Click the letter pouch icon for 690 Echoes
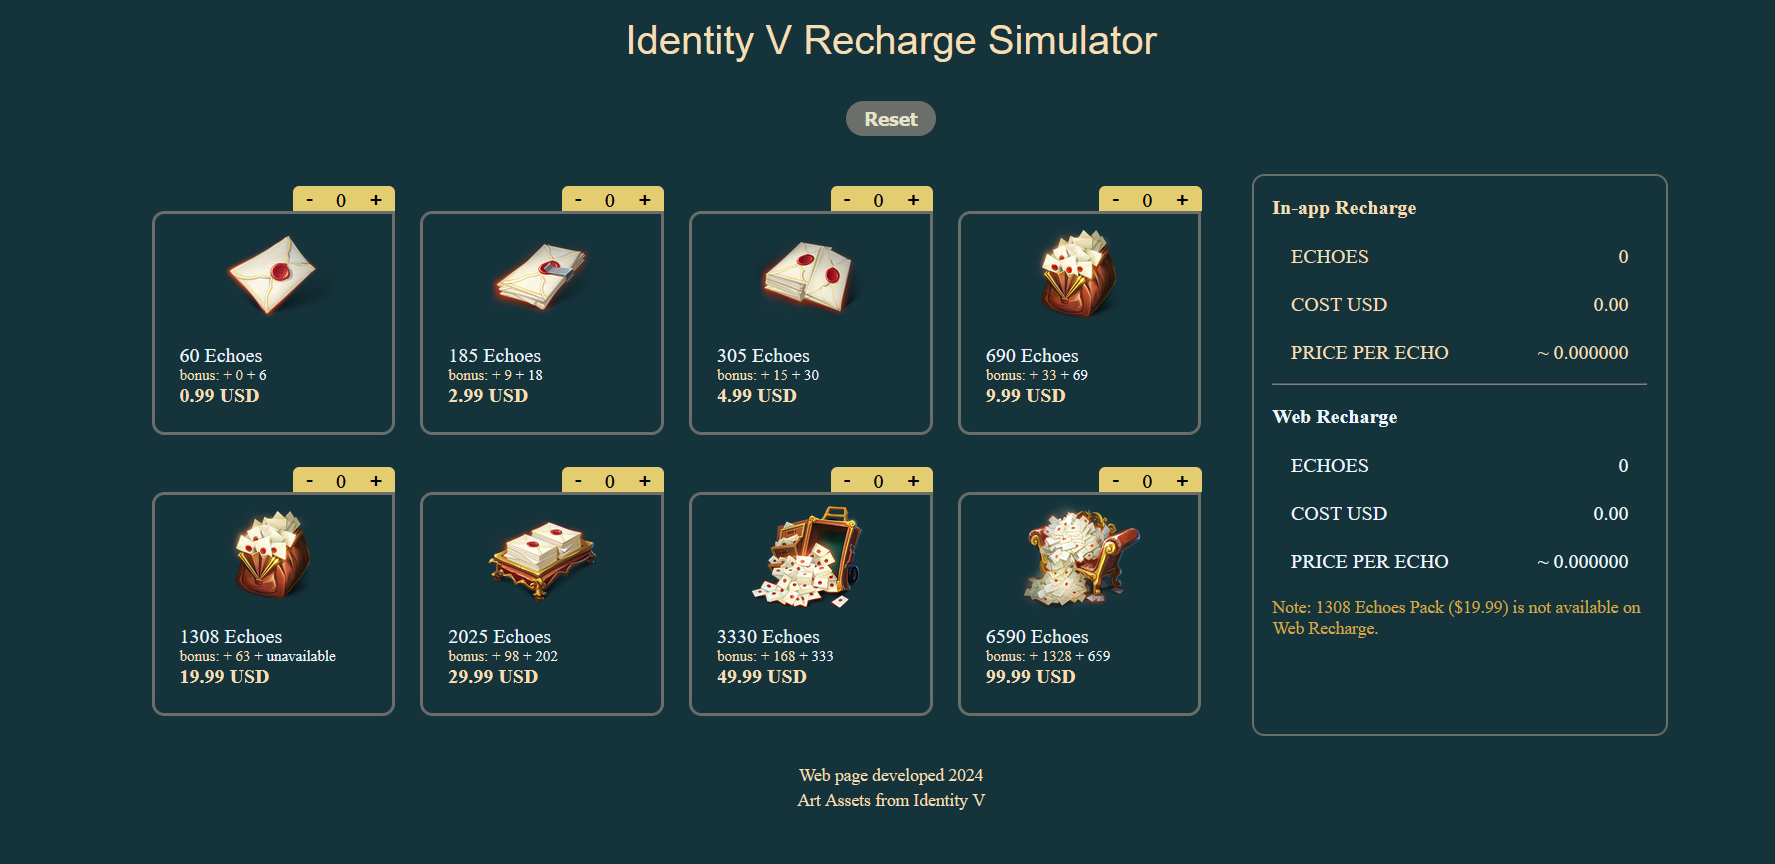 (1078, 273)
